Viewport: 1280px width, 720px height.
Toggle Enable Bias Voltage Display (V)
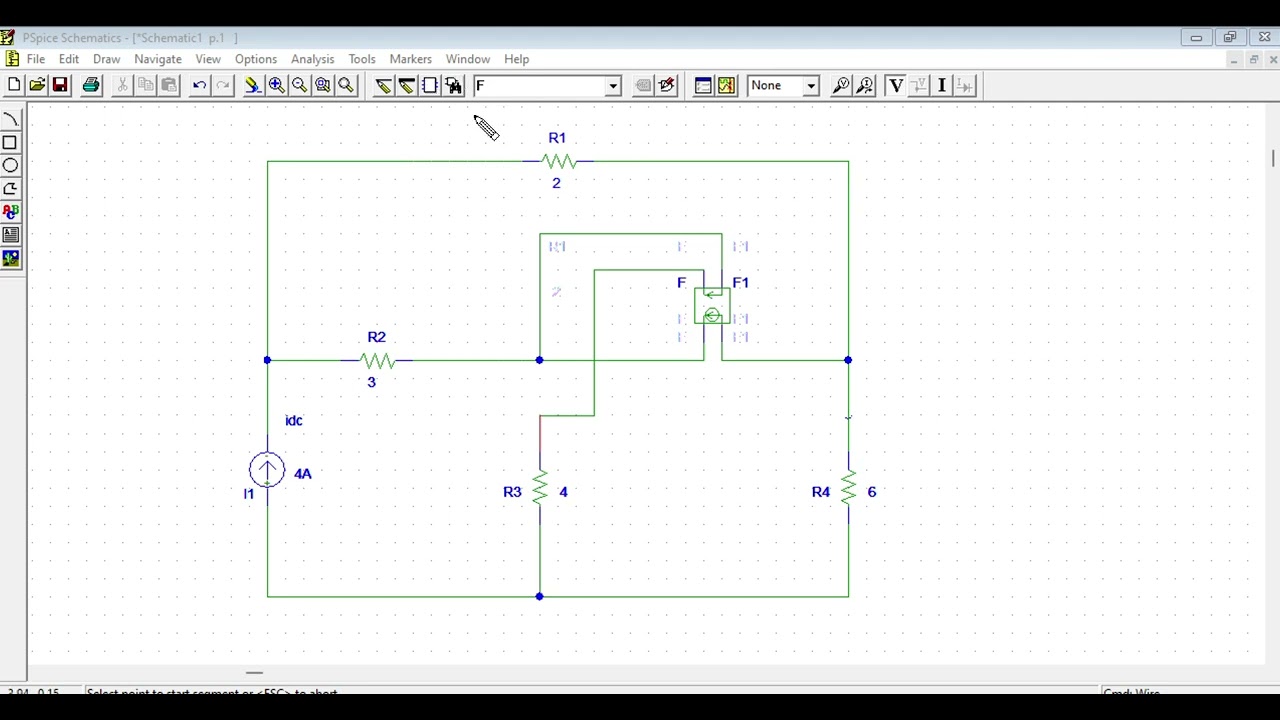pos(896,86)
